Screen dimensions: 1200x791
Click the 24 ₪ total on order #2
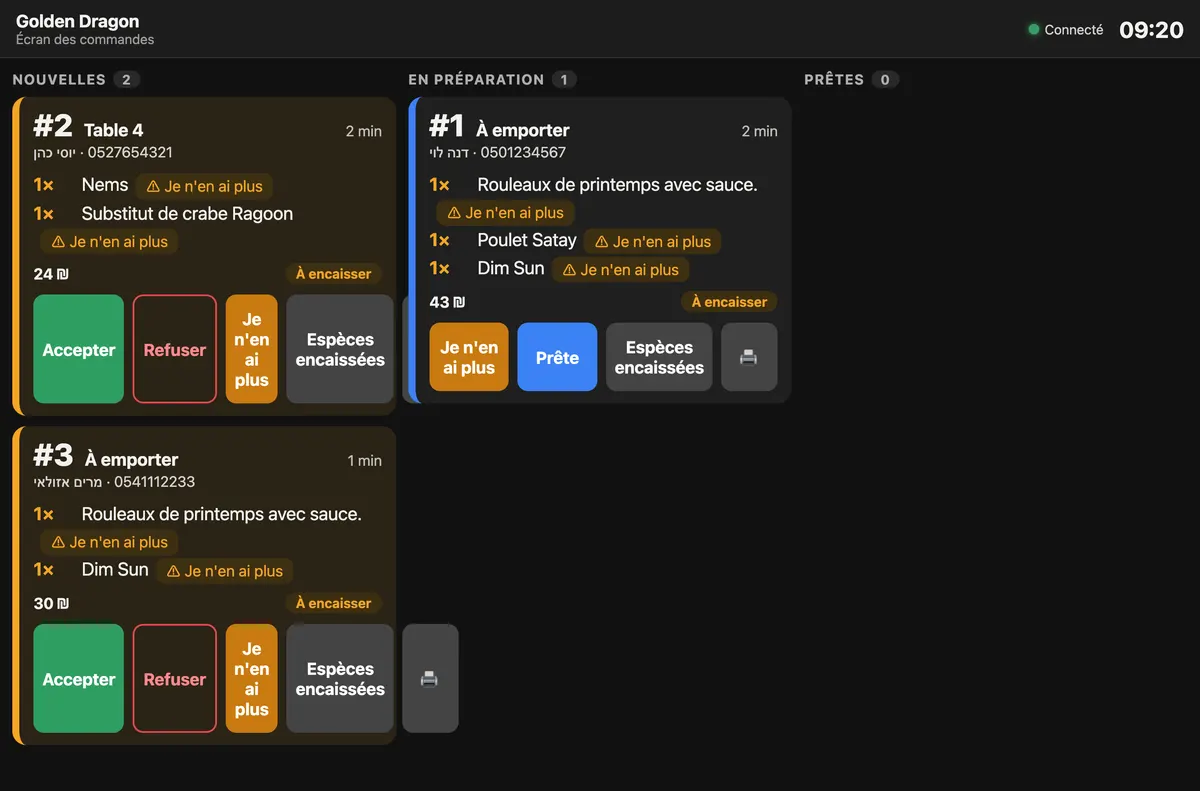[x=51, y=274]
